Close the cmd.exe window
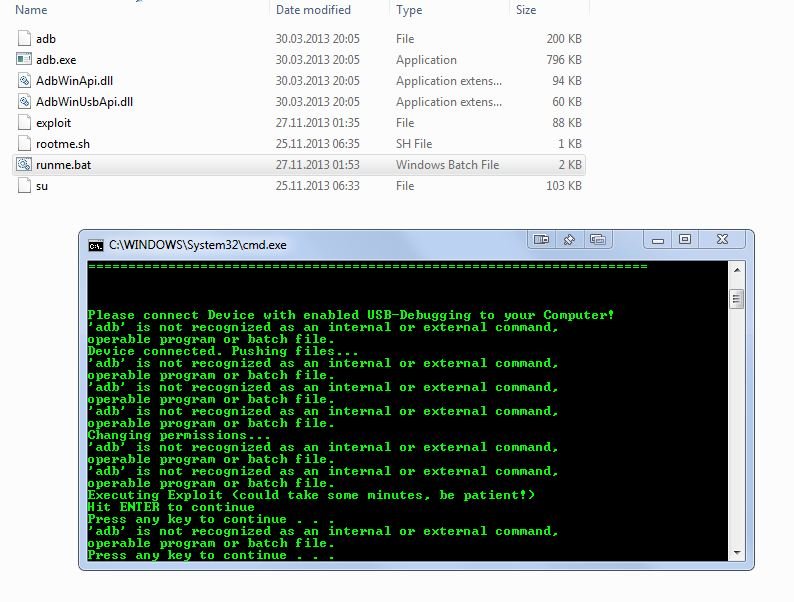 click(722, 239)
